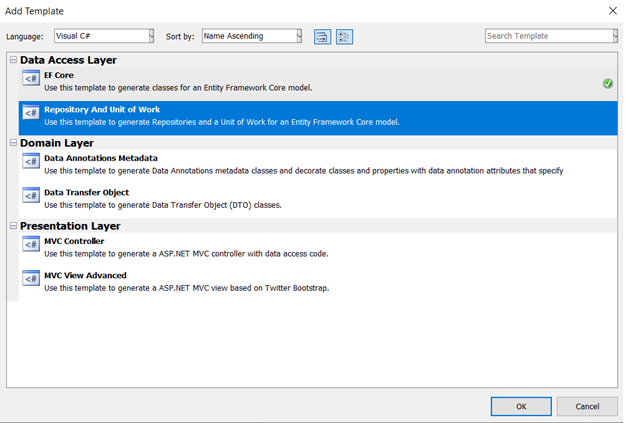Open the Language dropdown
The image size is (625, 423).
[151, 37]
